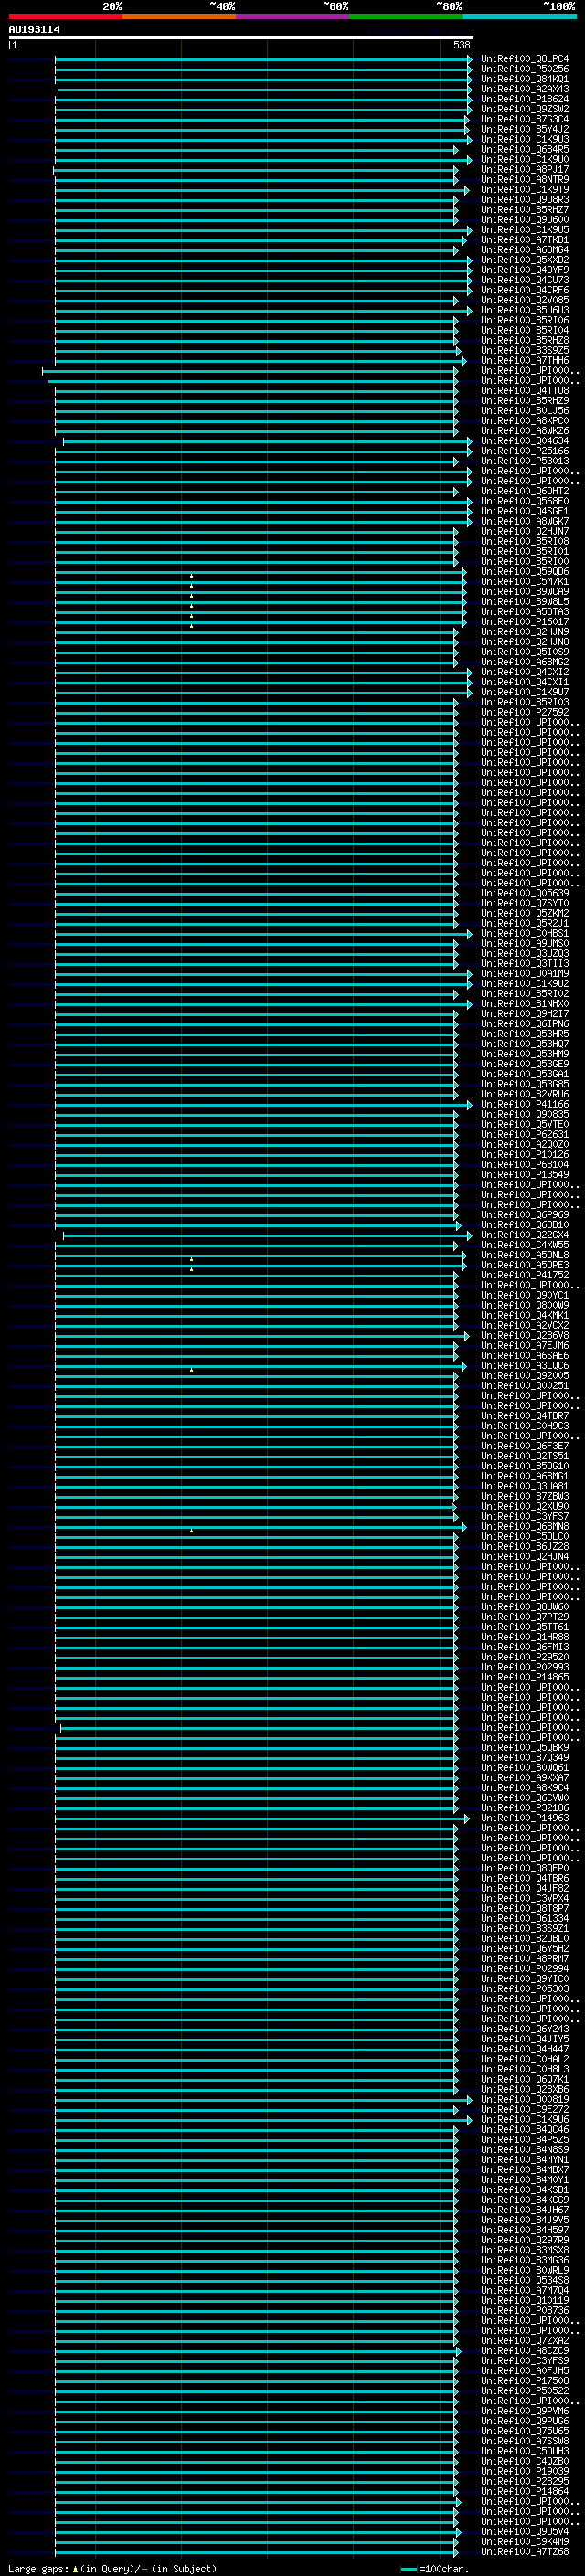
Task: Click the label UniRef100_A6BMG4
Action: click(524, 250)
